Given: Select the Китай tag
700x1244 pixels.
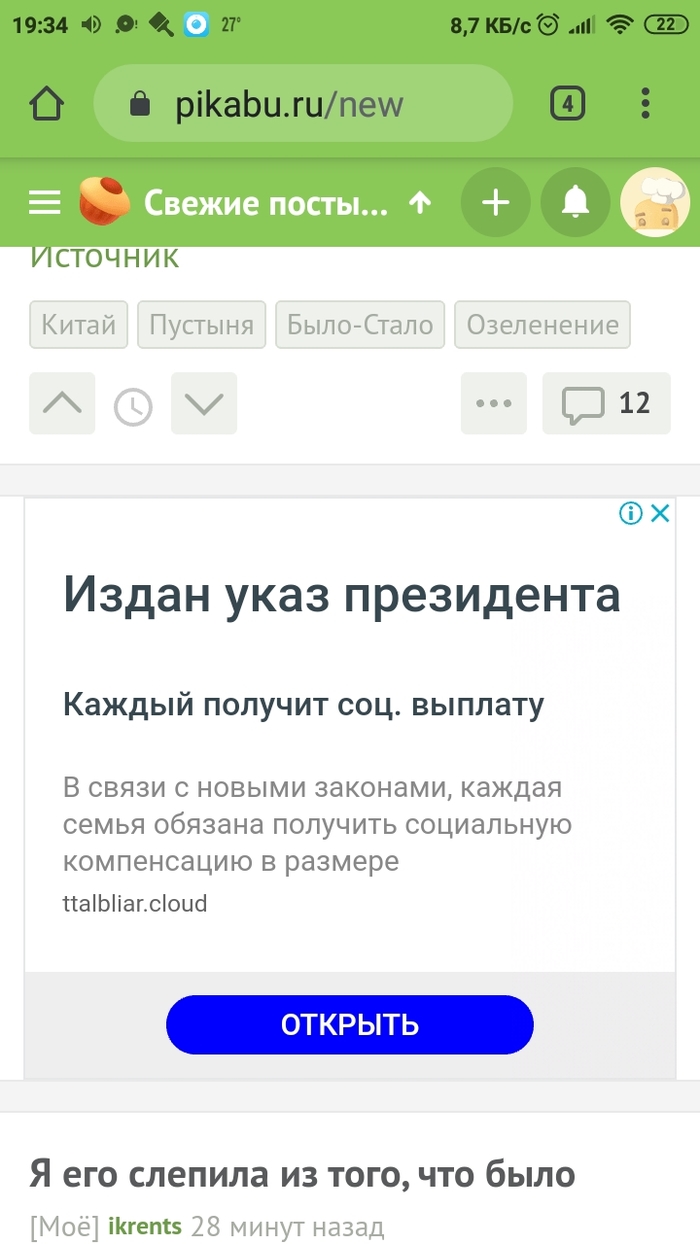Looking at the screenshot, I should pos(79,325).
